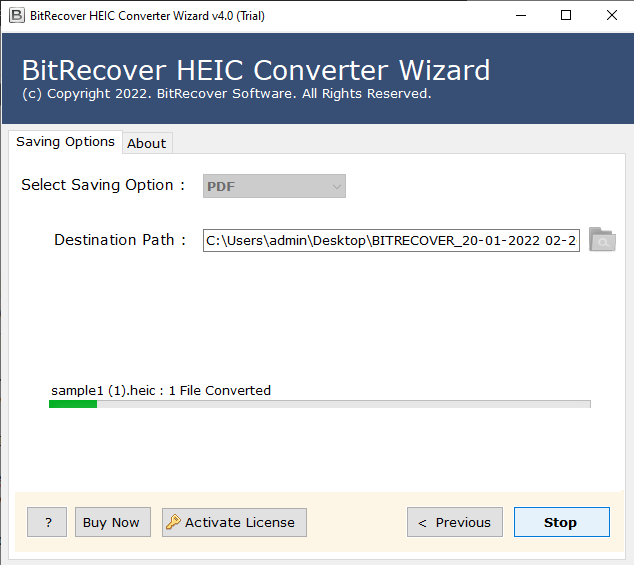The image size is (634, 565).
Task: Stop the conversion with Stop button
Action: click(x=562, y=522)
